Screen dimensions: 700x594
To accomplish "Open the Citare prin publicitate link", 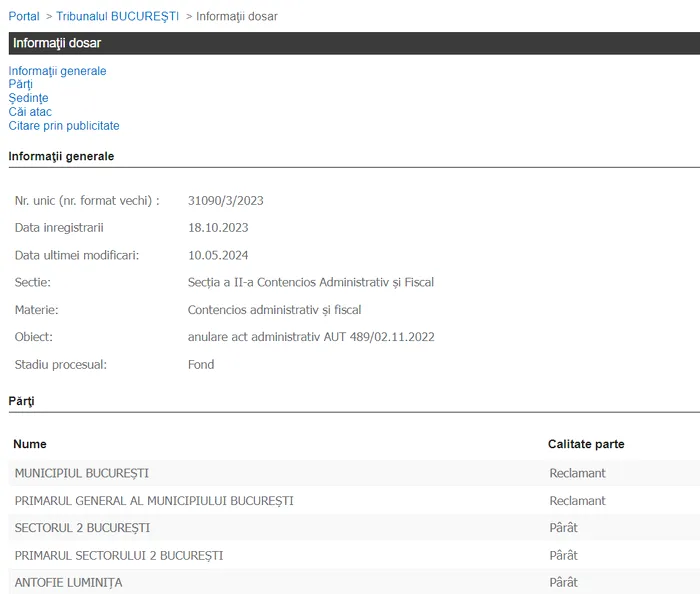I will [64, 126].
